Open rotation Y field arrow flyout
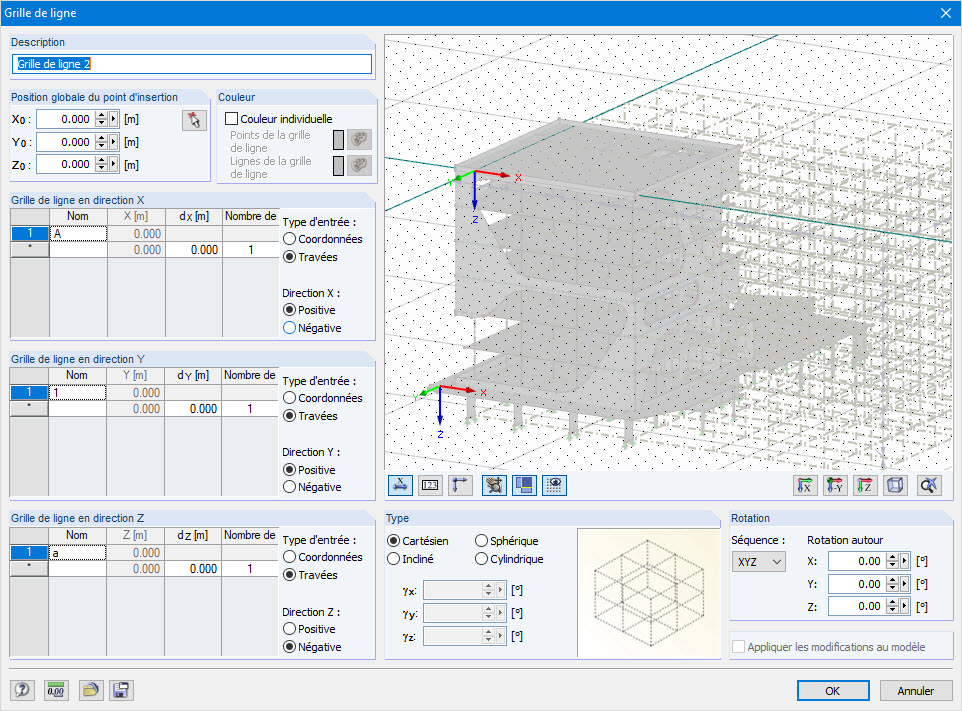Viewport: 962px width, 711px height. [x=904, y=584]
